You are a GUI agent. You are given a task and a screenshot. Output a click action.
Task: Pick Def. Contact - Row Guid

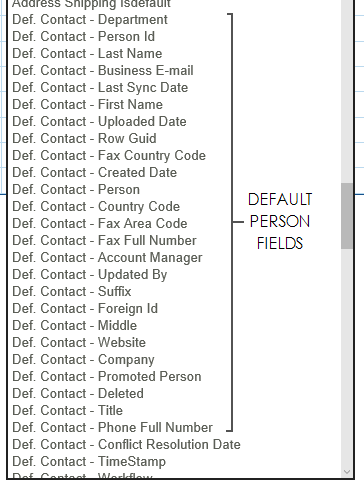click(84, 138)
